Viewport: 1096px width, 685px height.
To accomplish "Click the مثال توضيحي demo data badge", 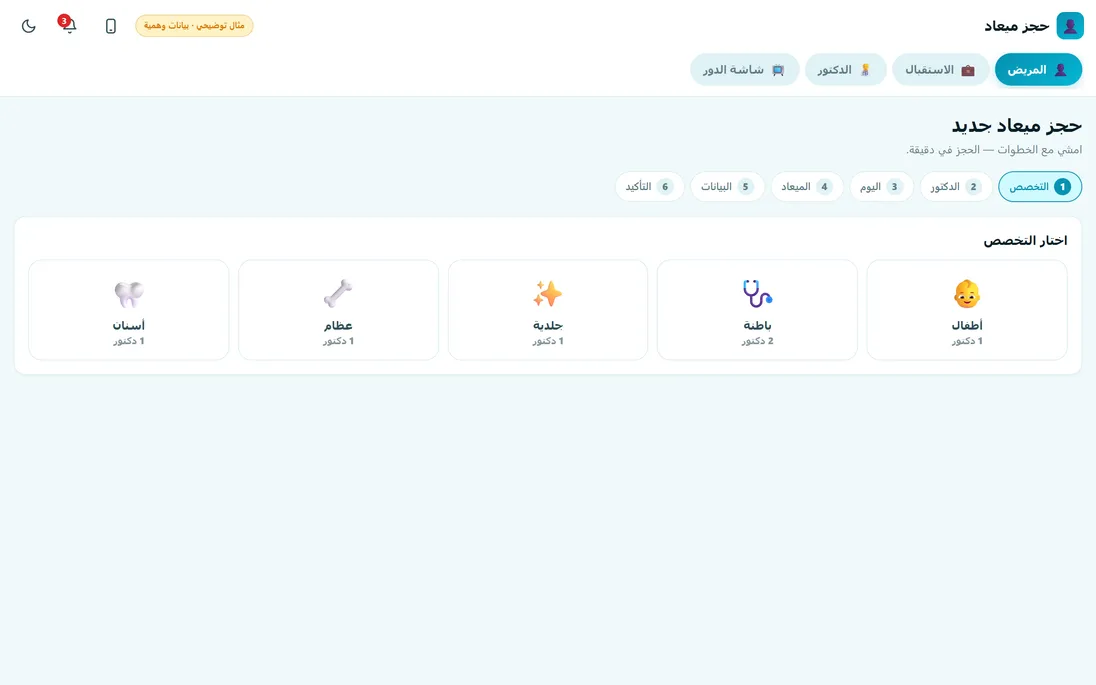I will [194, 26].
